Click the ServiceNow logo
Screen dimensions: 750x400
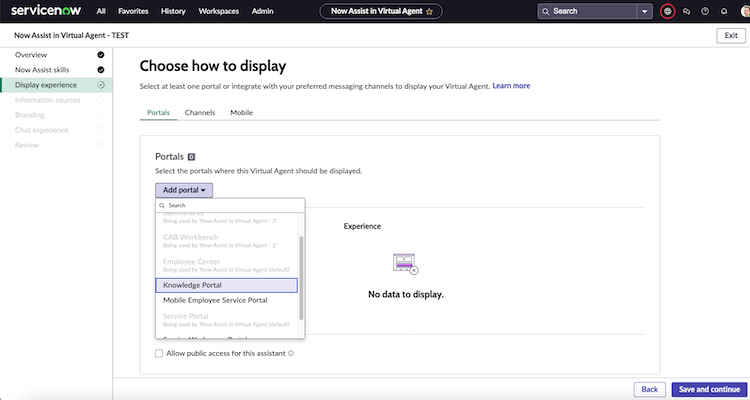(46, 11)
